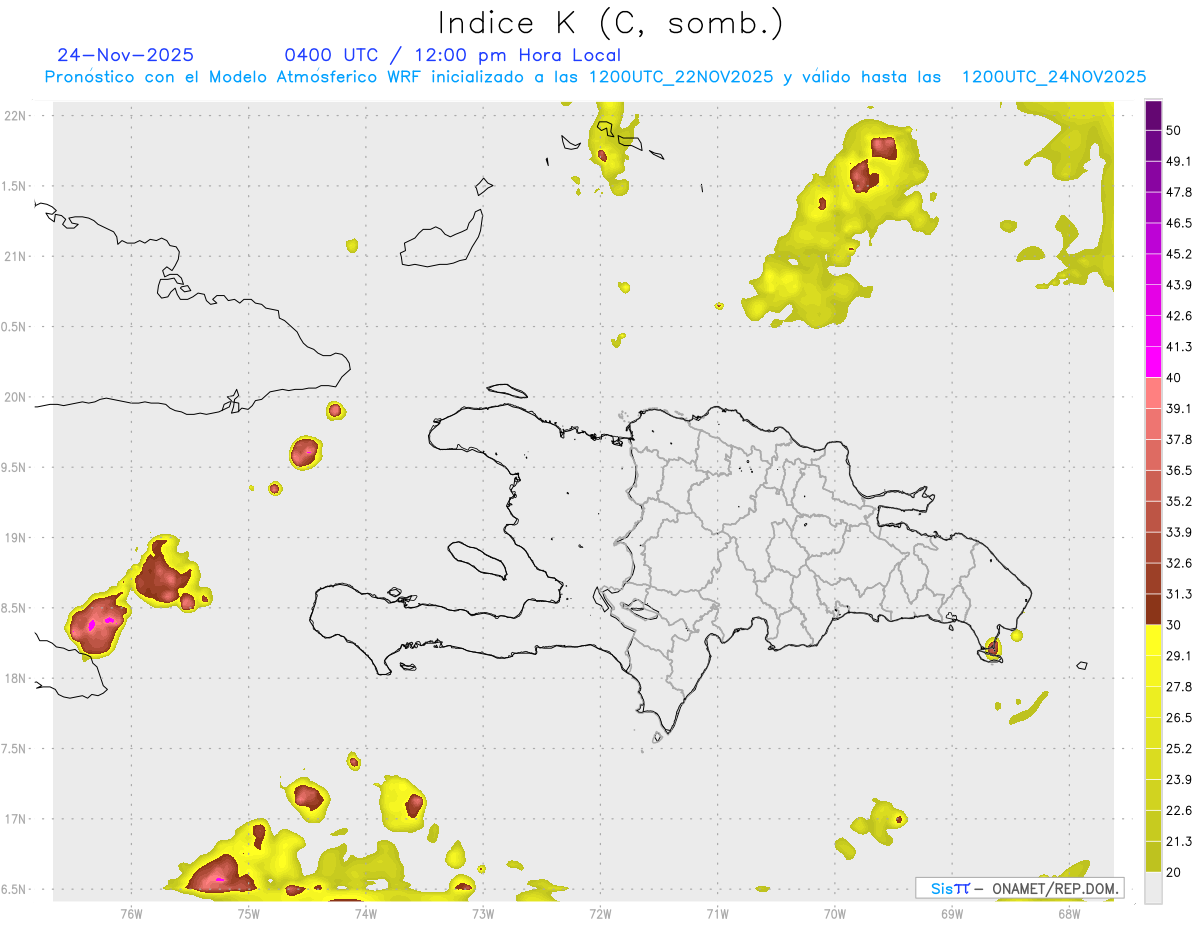The height and width of the screenshot is (927, 1200).
Task: Click the longitude label '72W'
Action: pyautogui.click(x=600, y=914)
